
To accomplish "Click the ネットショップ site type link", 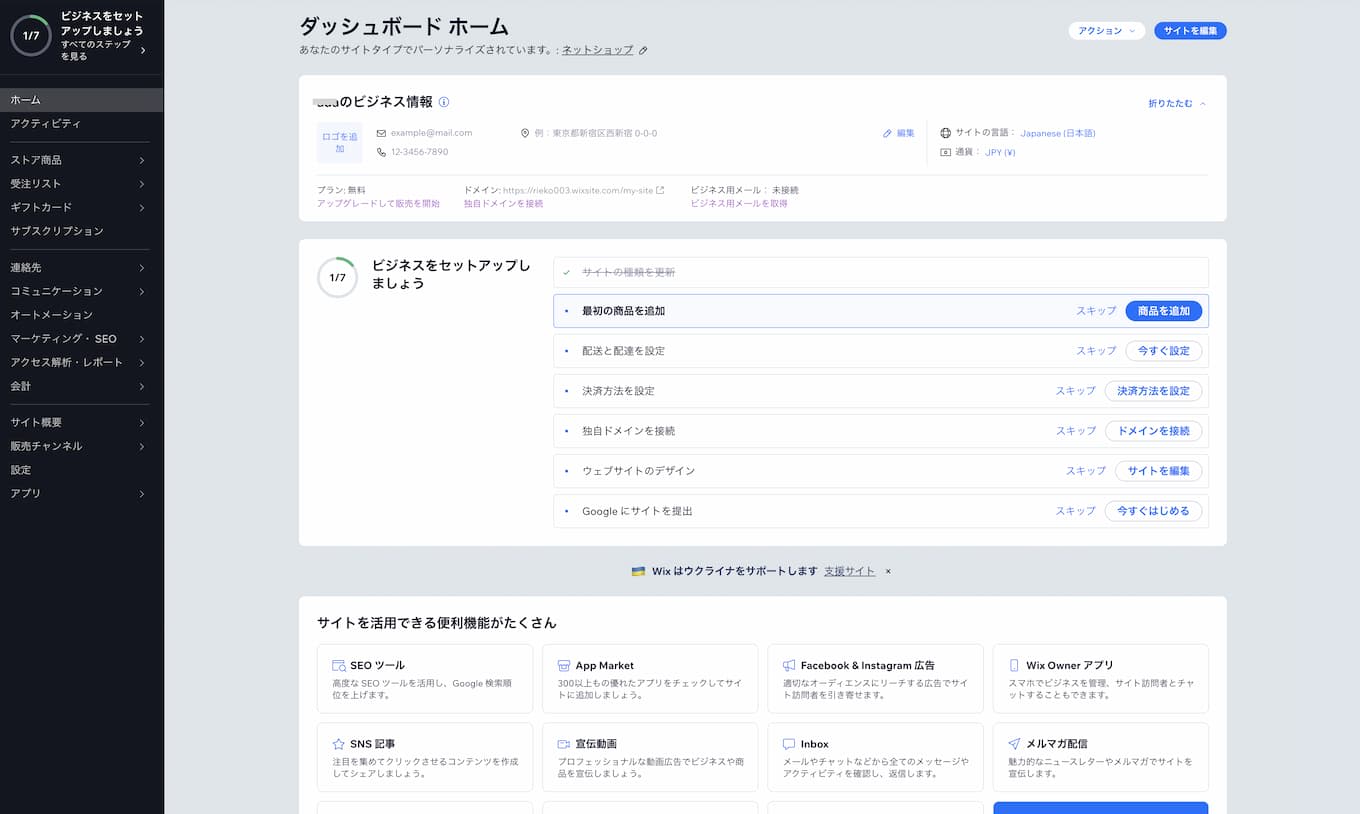I will [x=597, y=50].
